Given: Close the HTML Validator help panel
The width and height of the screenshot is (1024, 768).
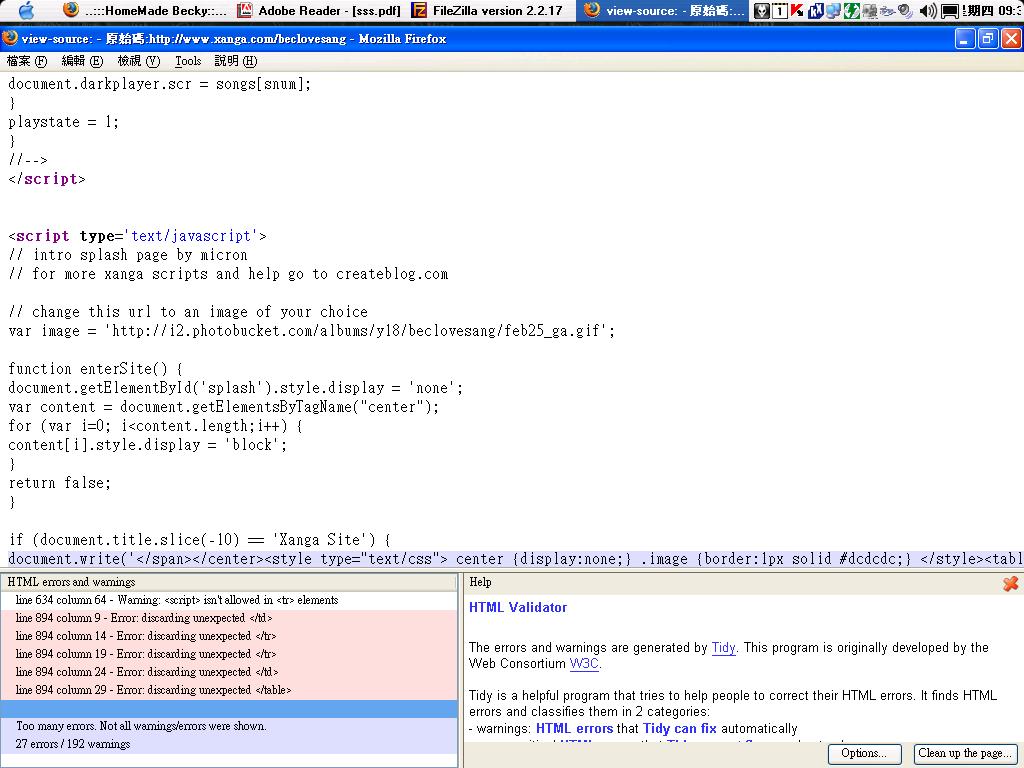Looking at the screenshot, I should pyautogui.click(x=1010, y=583).
